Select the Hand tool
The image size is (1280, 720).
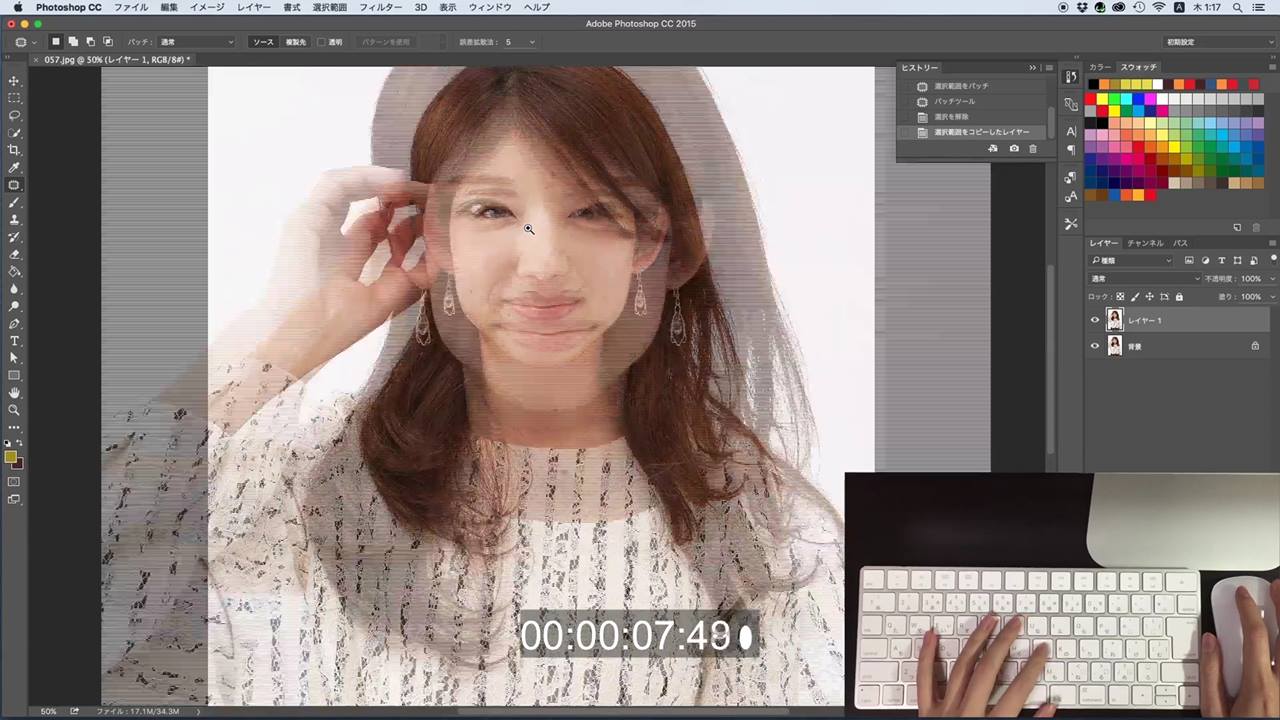pyautogui.click(x=14, y=393)
